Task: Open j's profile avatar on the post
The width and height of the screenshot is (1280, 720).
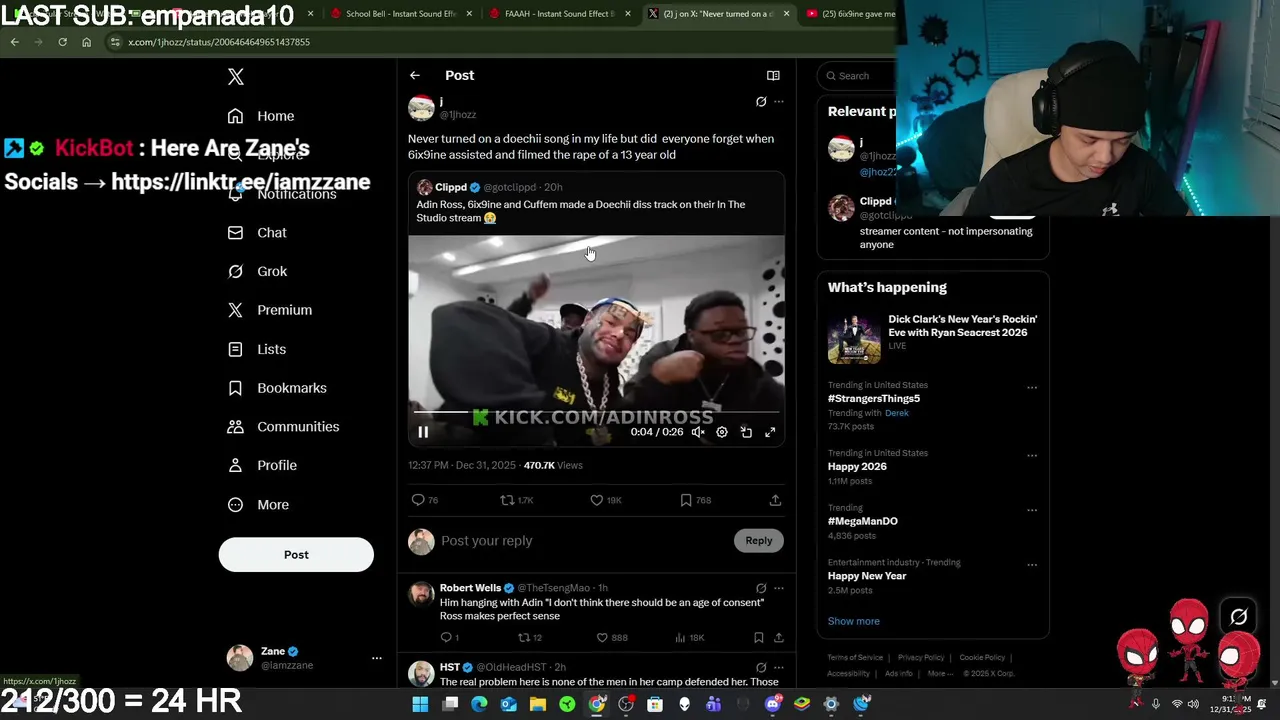Action: 421,108
